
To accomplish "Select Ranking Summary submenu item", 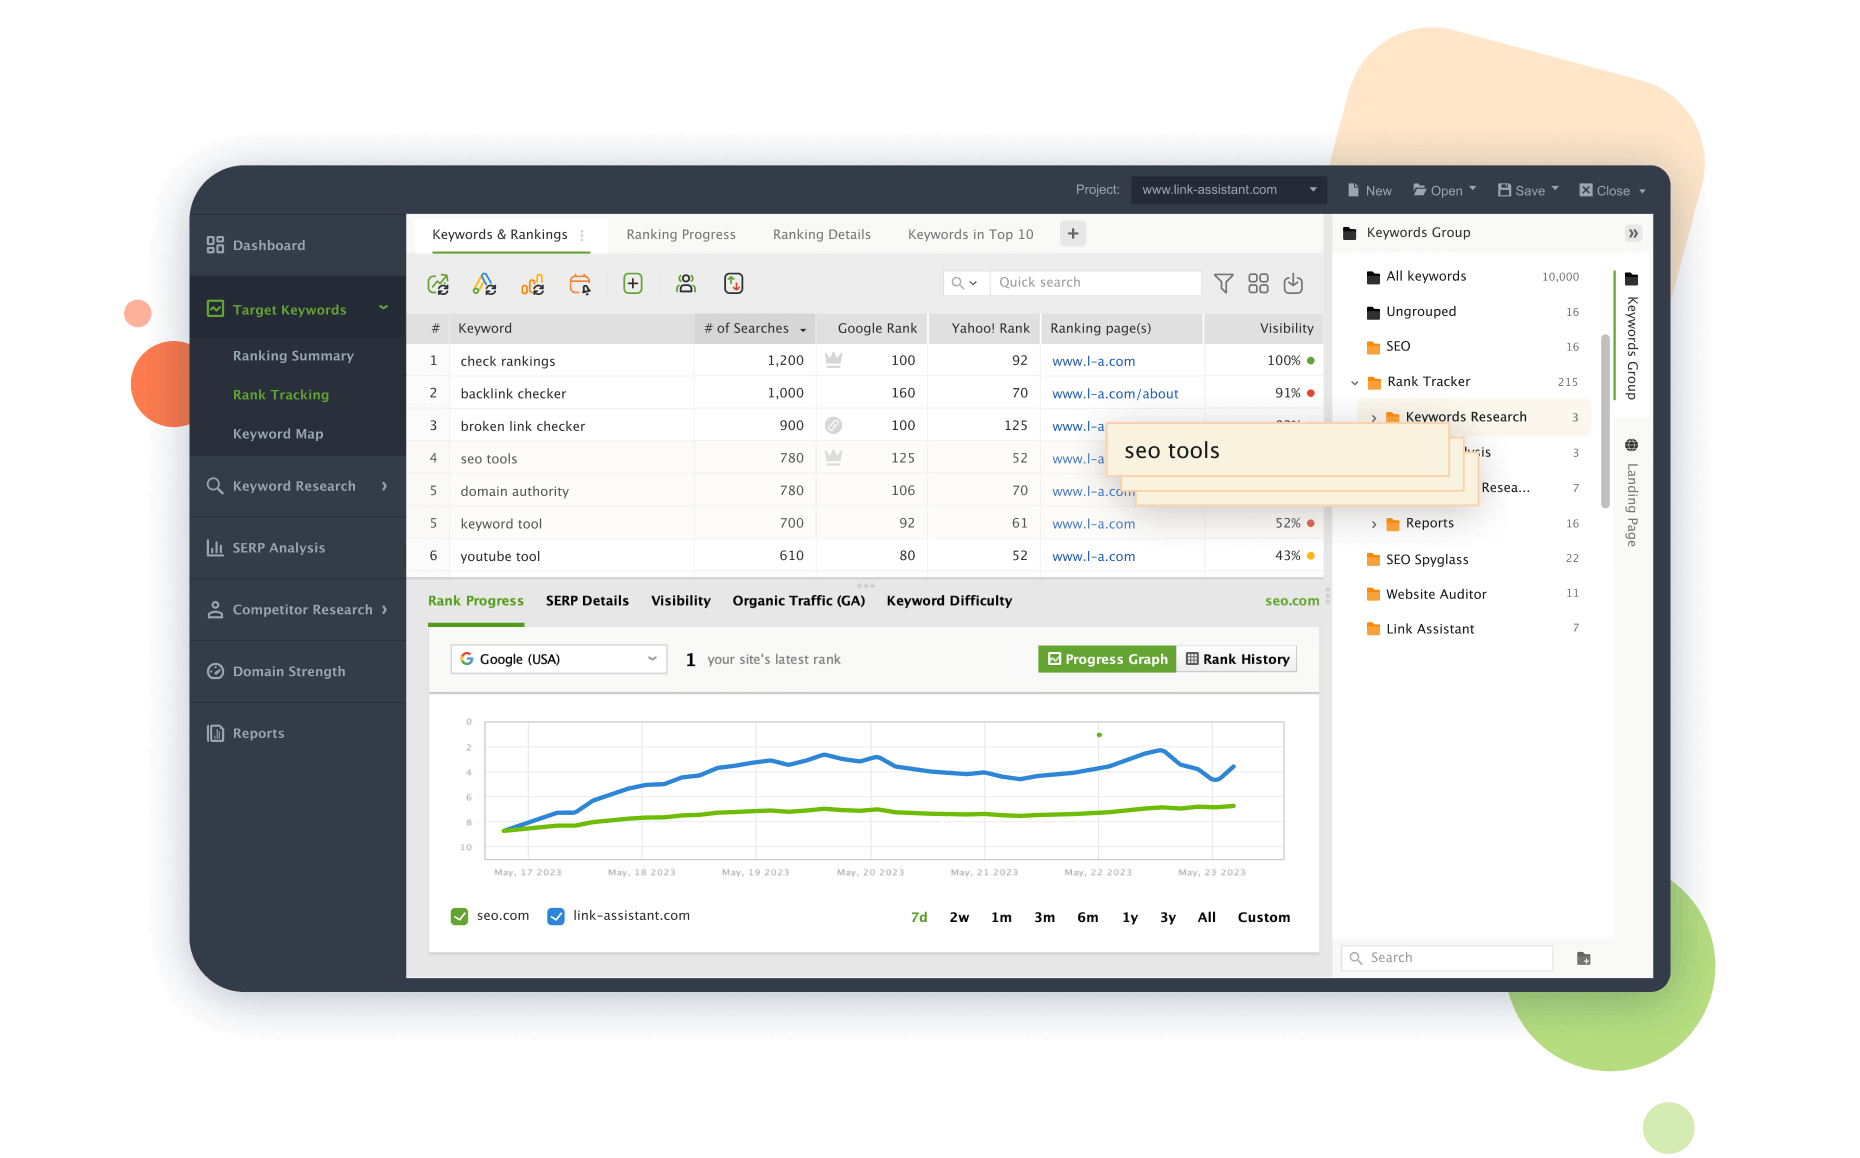I will click(293, 356).
